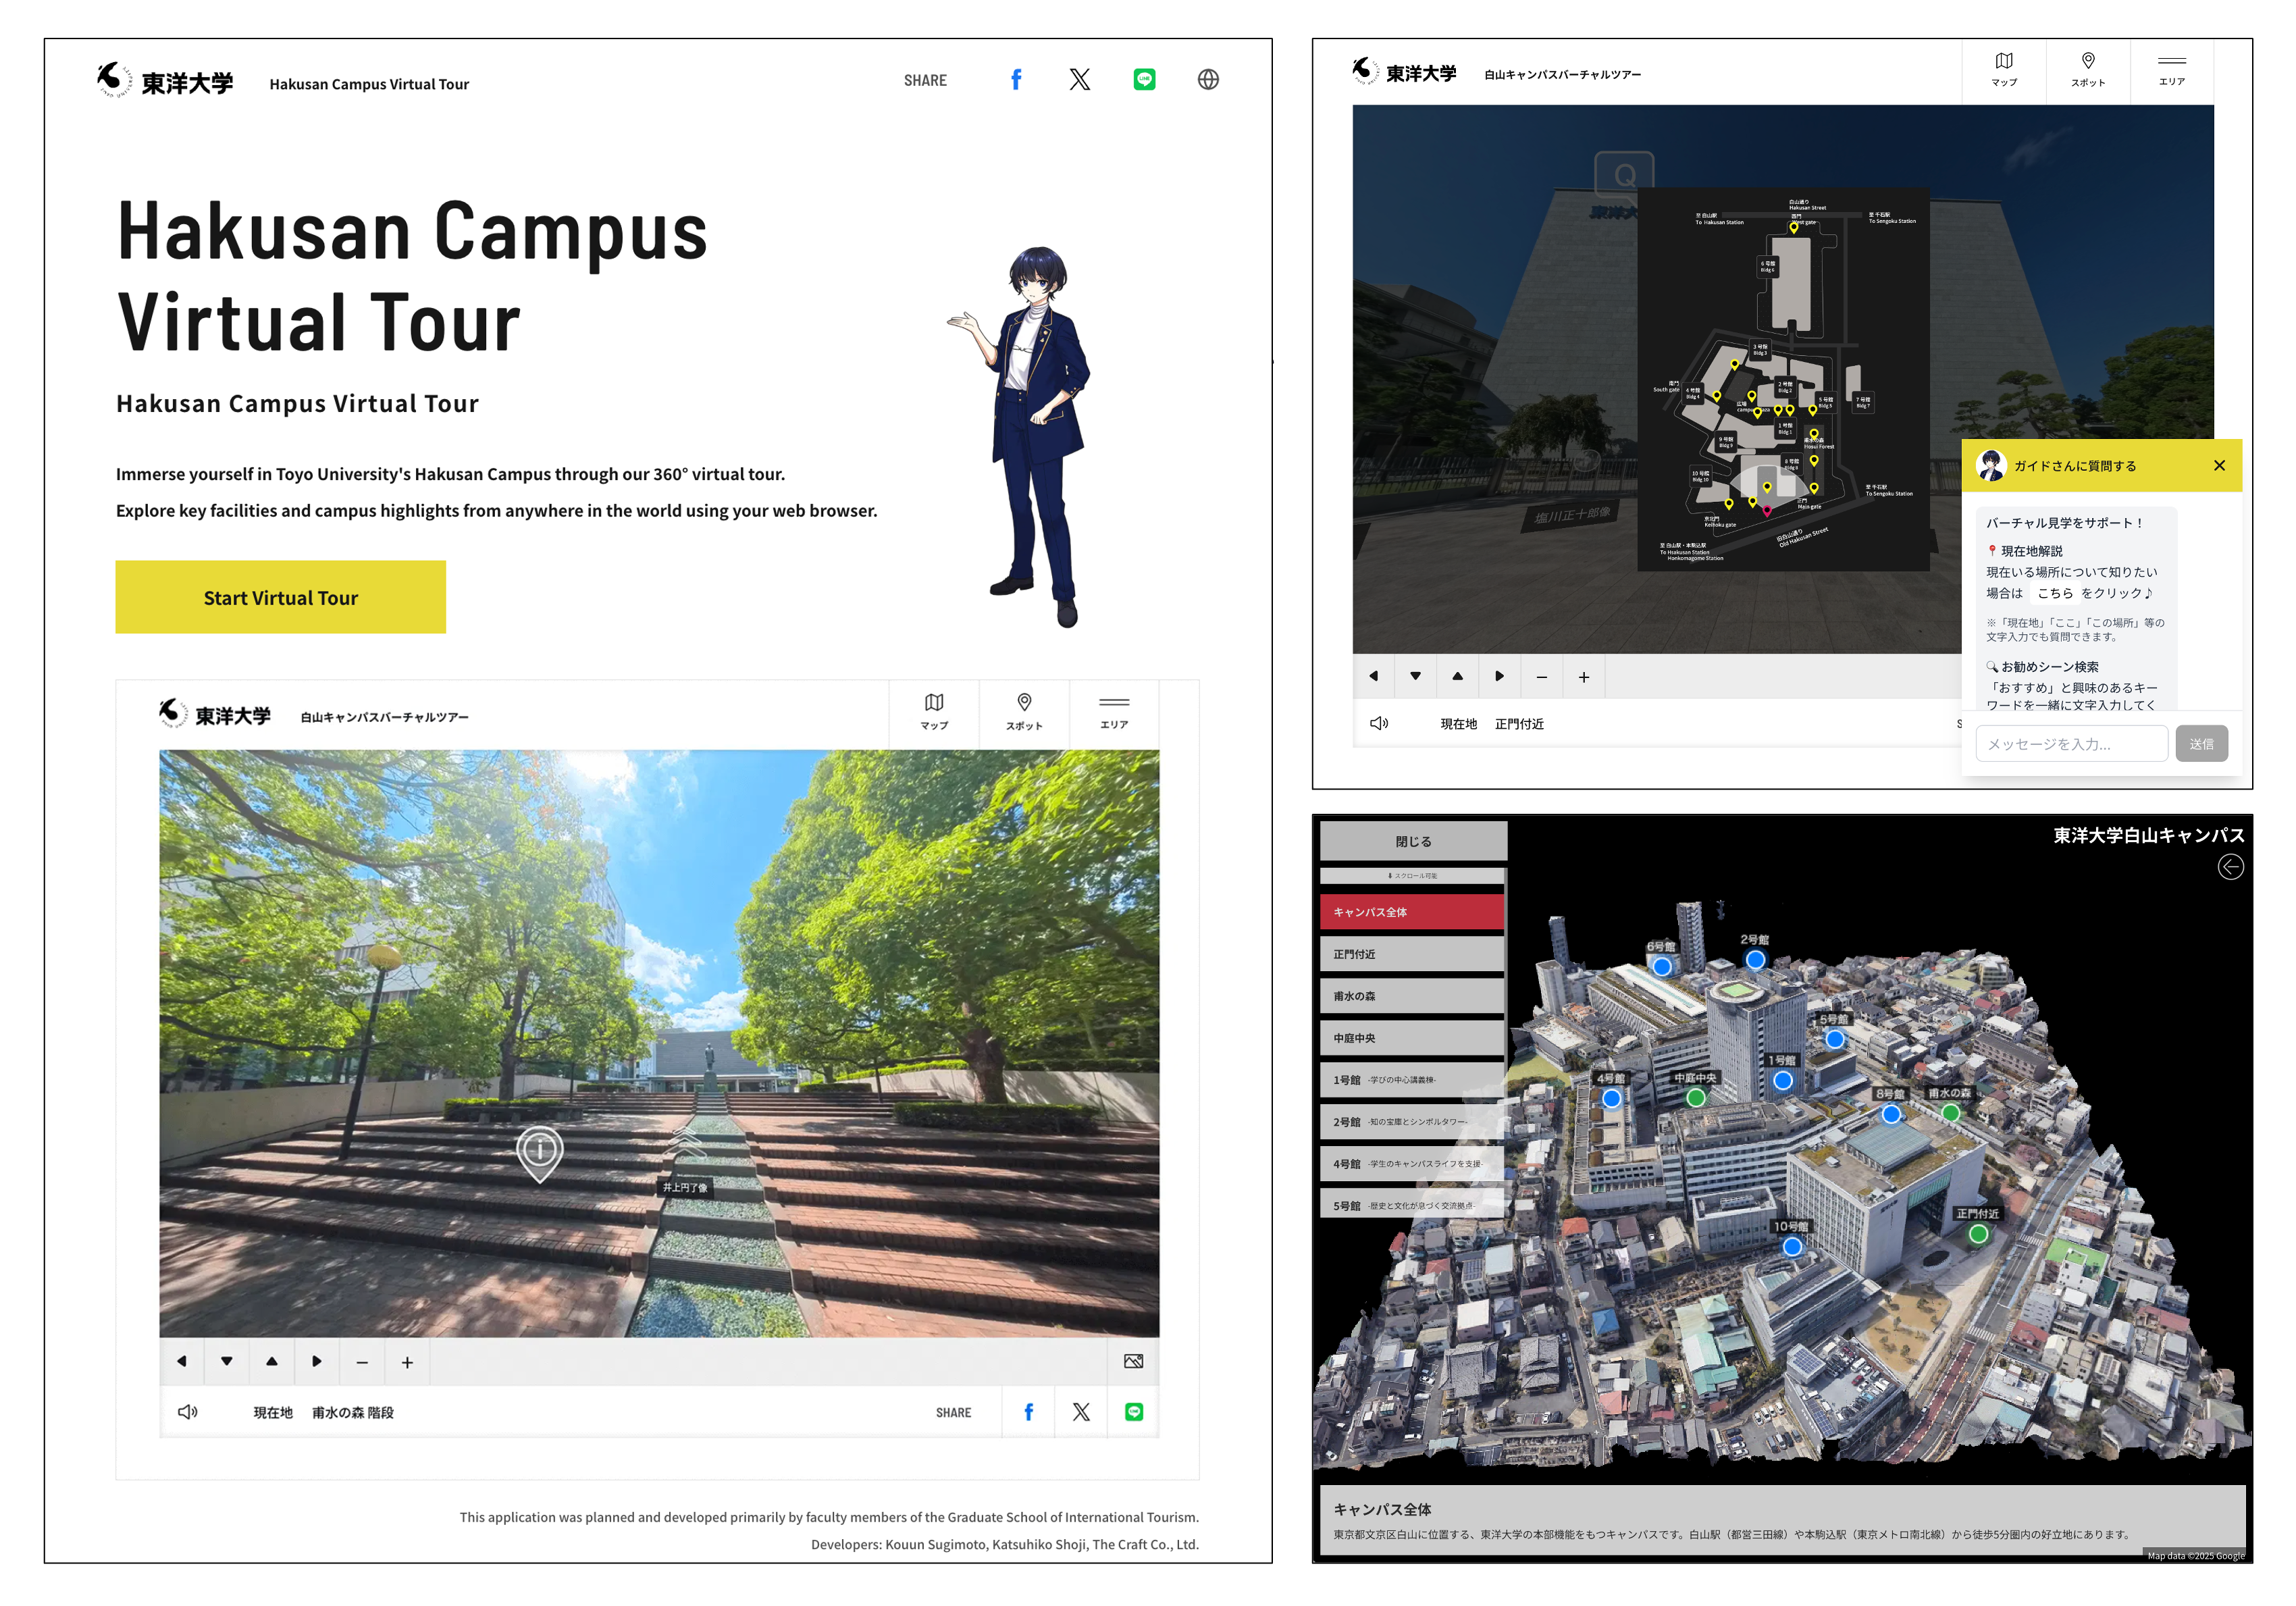Select キャンパス全体 in the area list
This screenshot has height=1606, width=2296.
pos(1411,912)
